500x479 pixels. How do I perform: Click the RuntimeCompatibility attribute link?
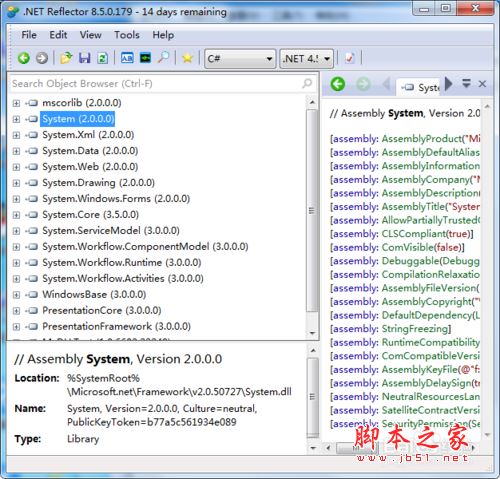click(430, 342)
